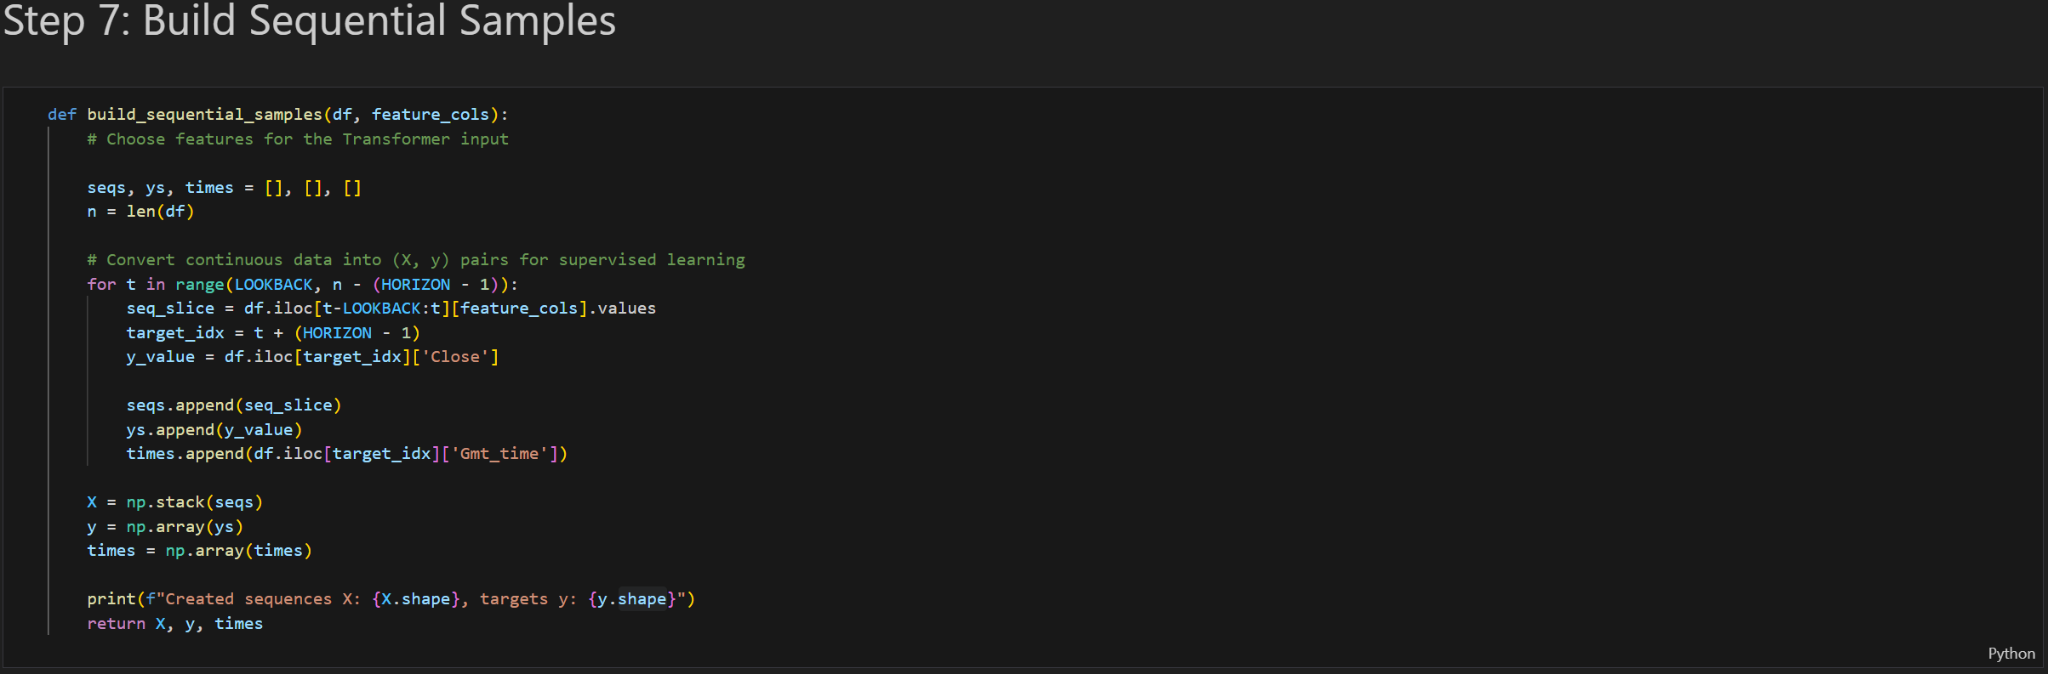
Task: Place cursor on the def keyword
Action: pos(61,115)
